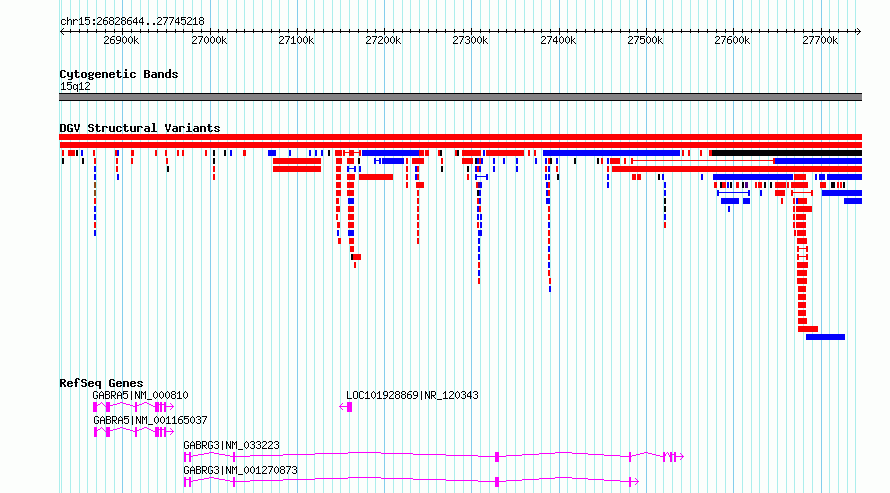Image resolution: width=890 pixels, height=493 pixels.
Task: Click the 26900k ruler tick label
Action: 121,40
